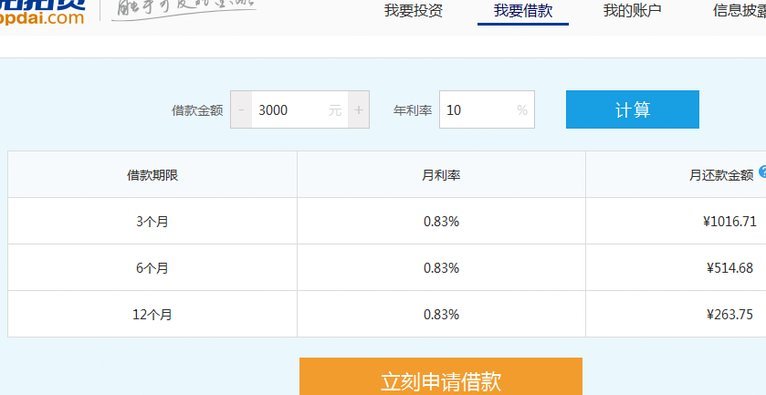The height and width of the screenshot is (395, 766).
Task: Open the 信息披露 nav tab
Action: tap(739, 11)
